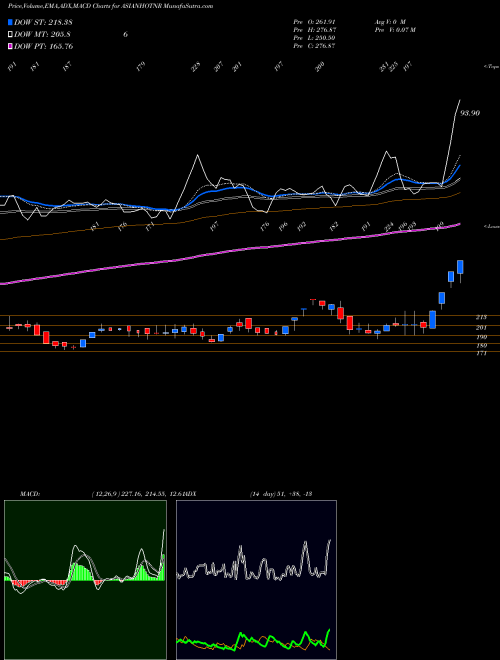Click the 'Pre L: 250.50' low value
Viewport: 500px width, 660px height.
point(314,38)
